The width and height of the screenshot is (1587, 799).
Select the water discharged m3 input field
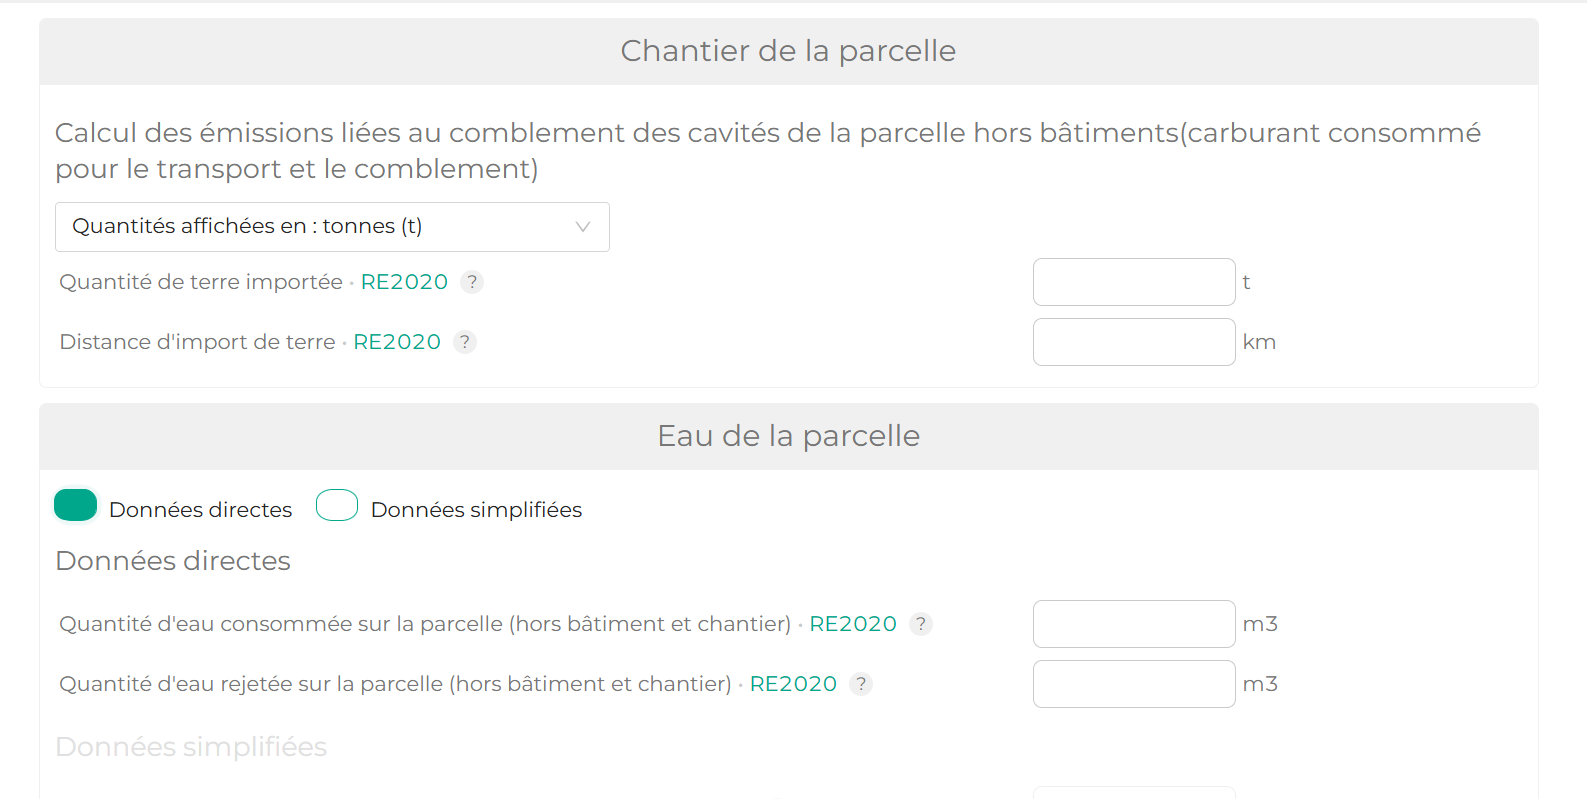1133,684
